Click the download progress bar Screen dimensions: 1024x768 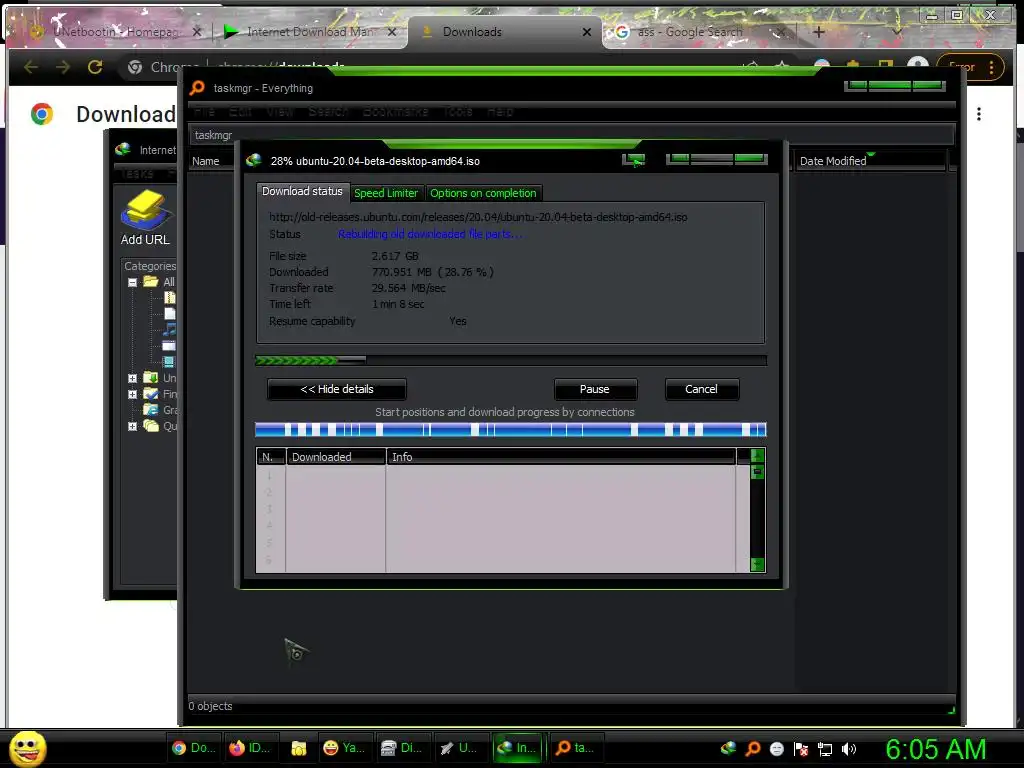tap(511, 360)
